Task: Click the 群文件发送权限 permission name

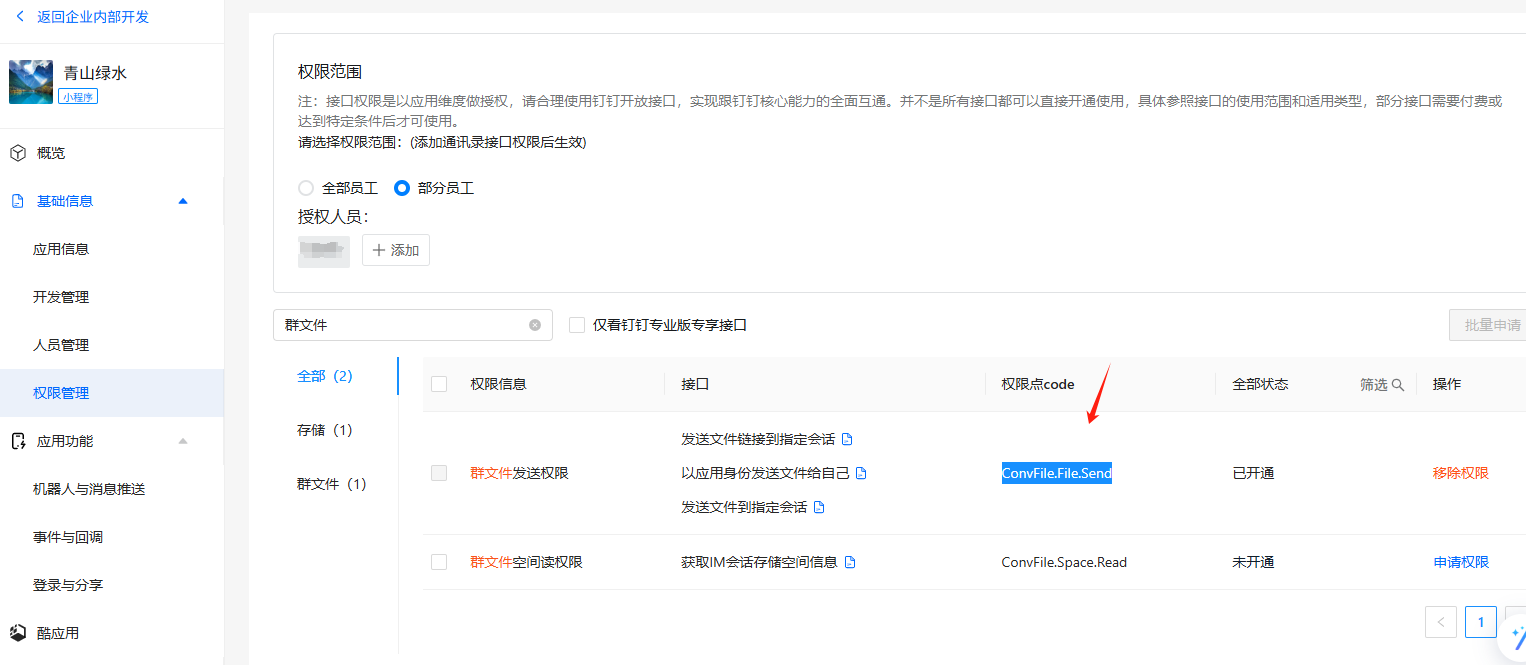Action: pos(519,473)
